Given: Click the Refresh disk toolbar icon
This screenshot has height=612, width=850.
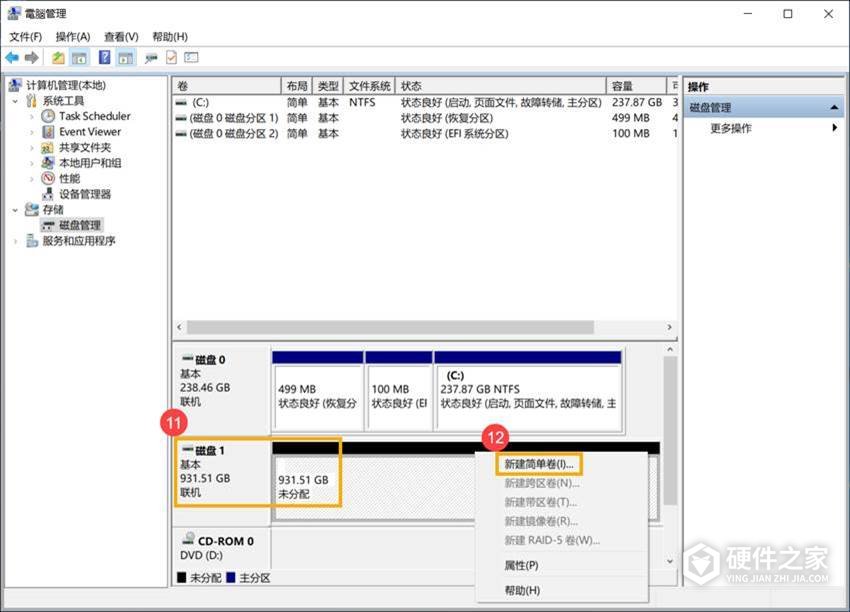Looking at the screenshot, I should [x=151, y=57].
